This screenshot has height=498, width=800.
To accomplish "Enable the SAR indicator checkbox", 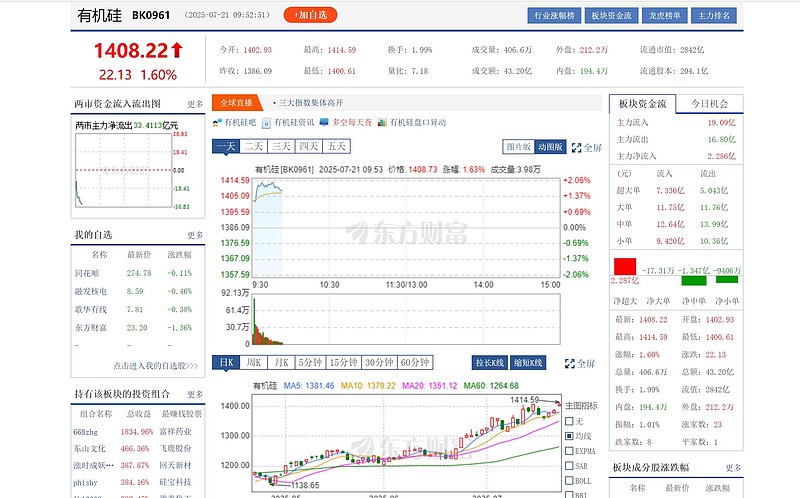I will click(569, 466).
